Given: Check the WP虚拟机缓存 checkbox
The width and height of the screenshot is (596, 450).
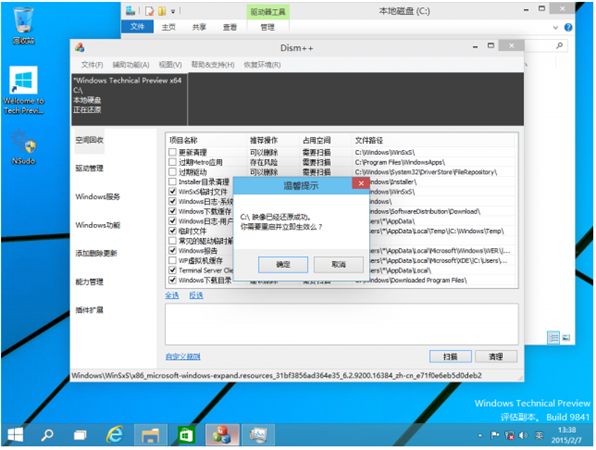Looking at the screenshot, I should [172, 260].
